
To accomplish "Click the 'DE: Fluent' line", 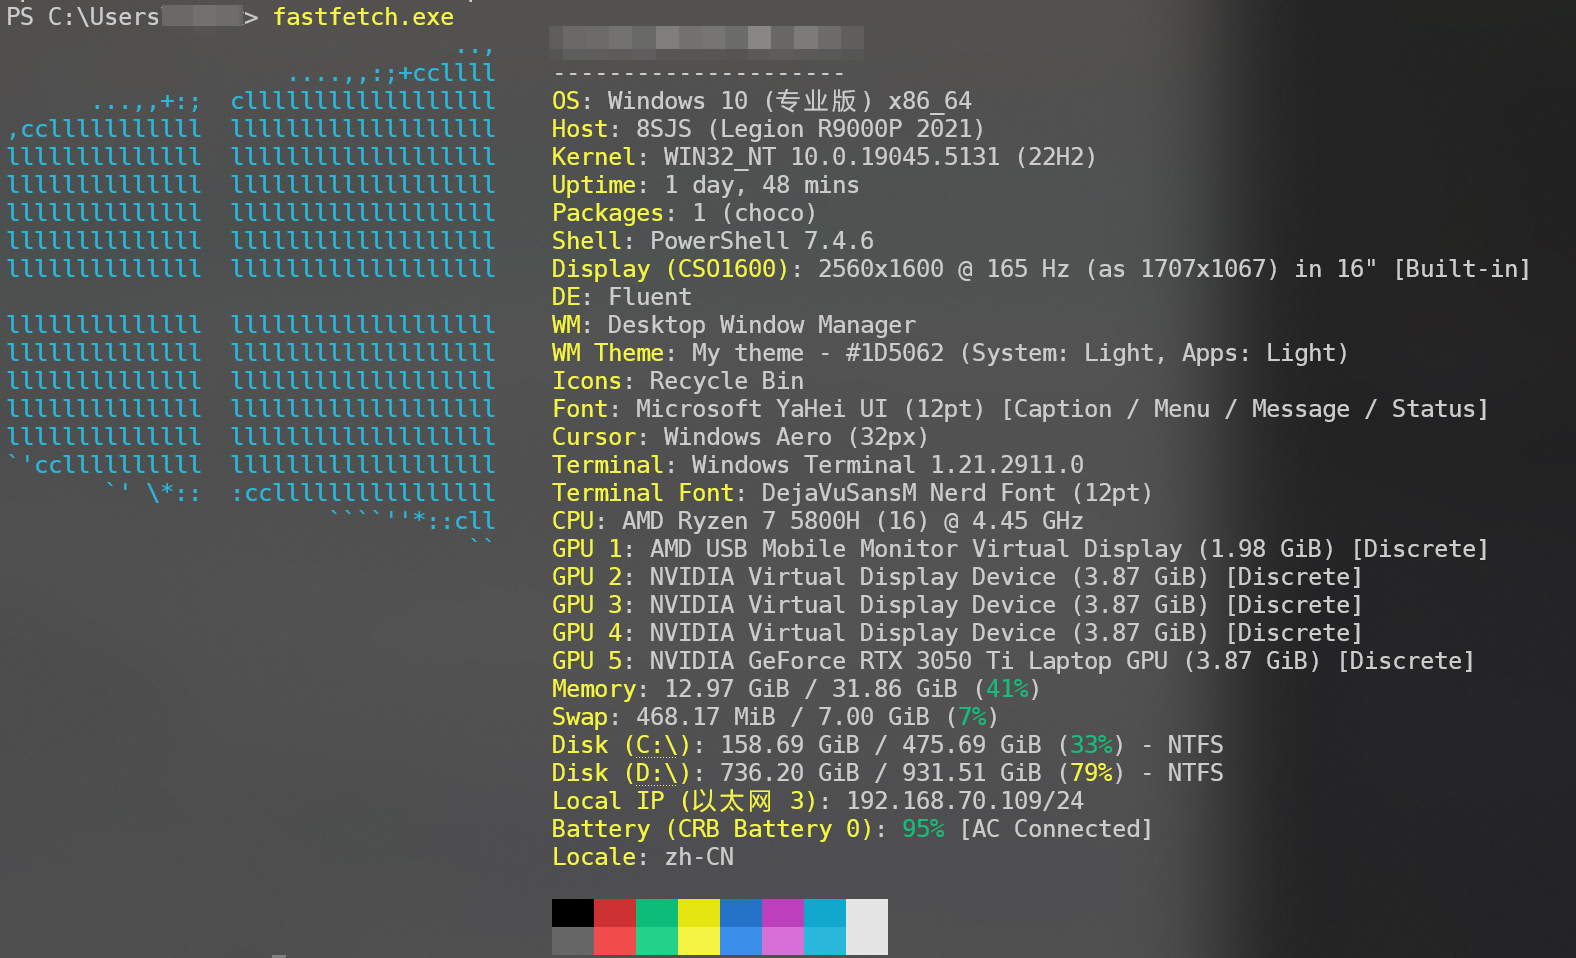I will pos(621,297).
